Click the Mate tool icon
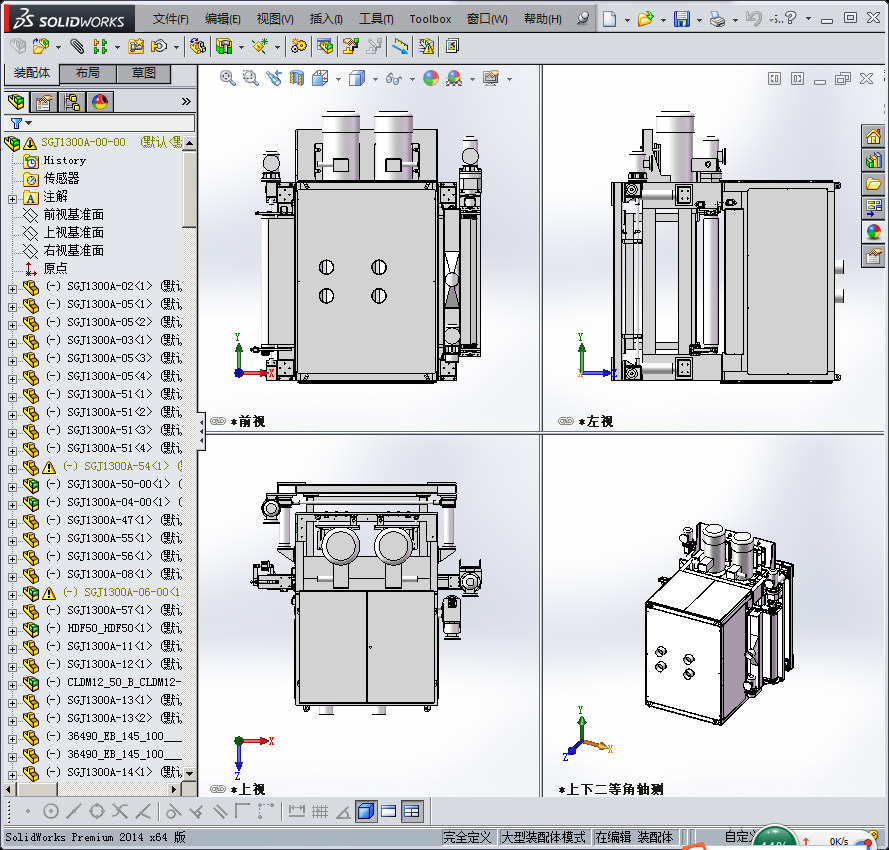The height and width of the screenshot is (850, 889). point(76,46)
